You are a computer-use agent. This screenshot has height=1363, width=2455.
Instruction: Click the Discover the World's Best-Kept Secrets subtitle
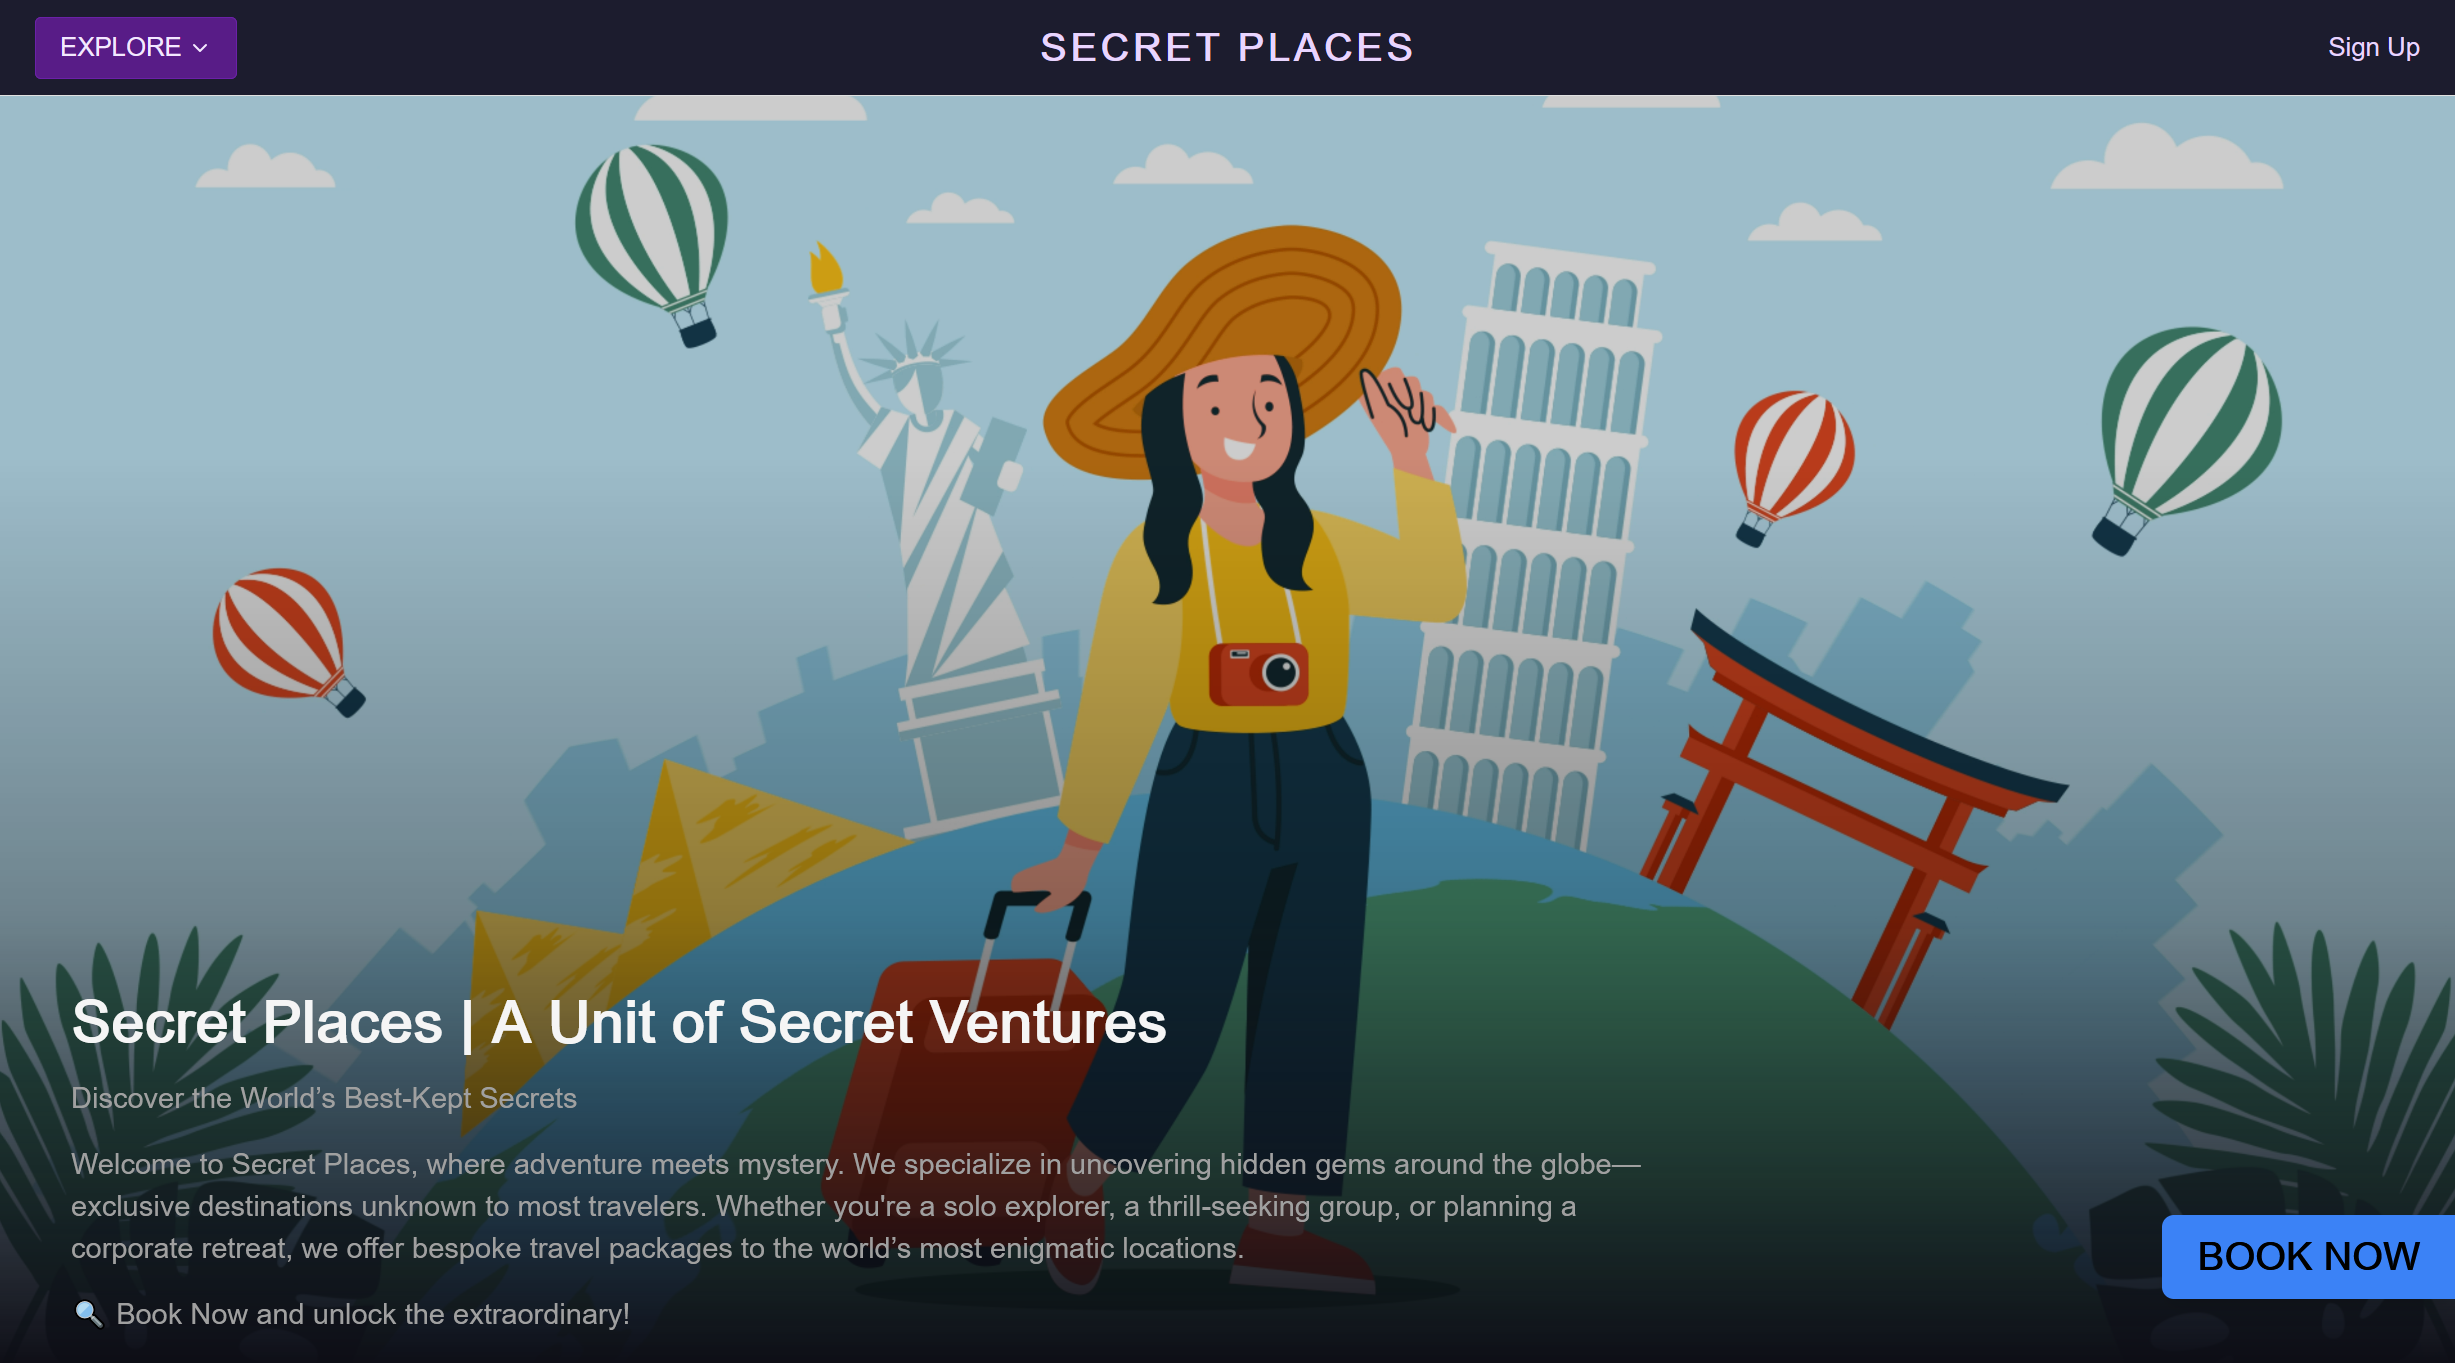click(324, 1098)
